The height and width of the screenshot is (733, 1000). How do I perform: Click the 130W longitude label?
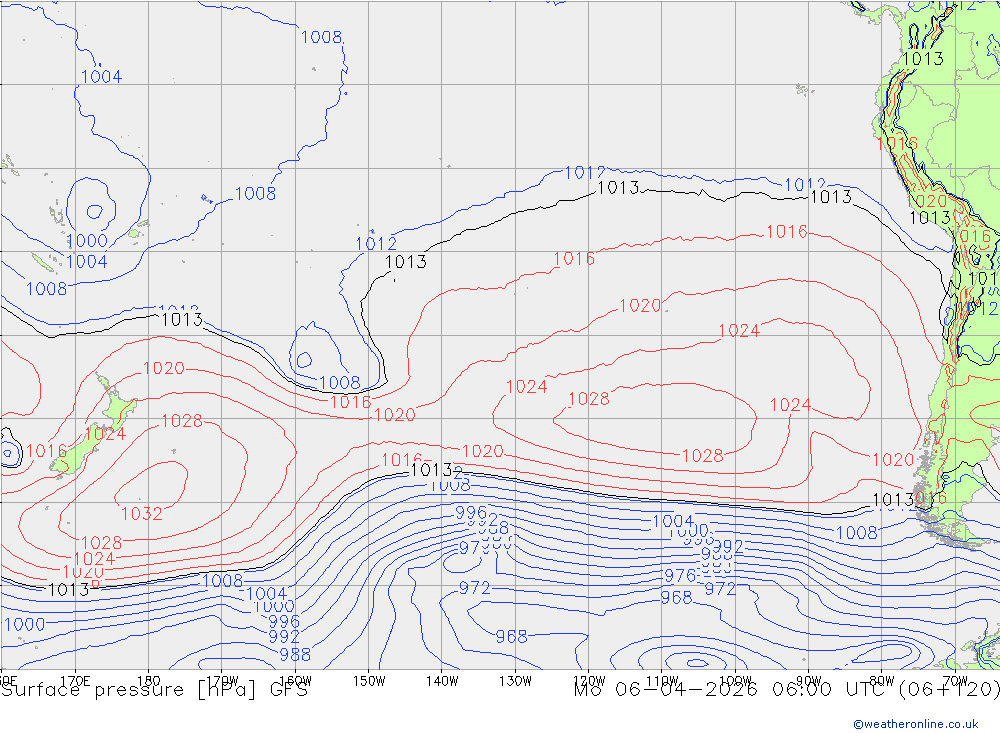[x=515, y=681]
